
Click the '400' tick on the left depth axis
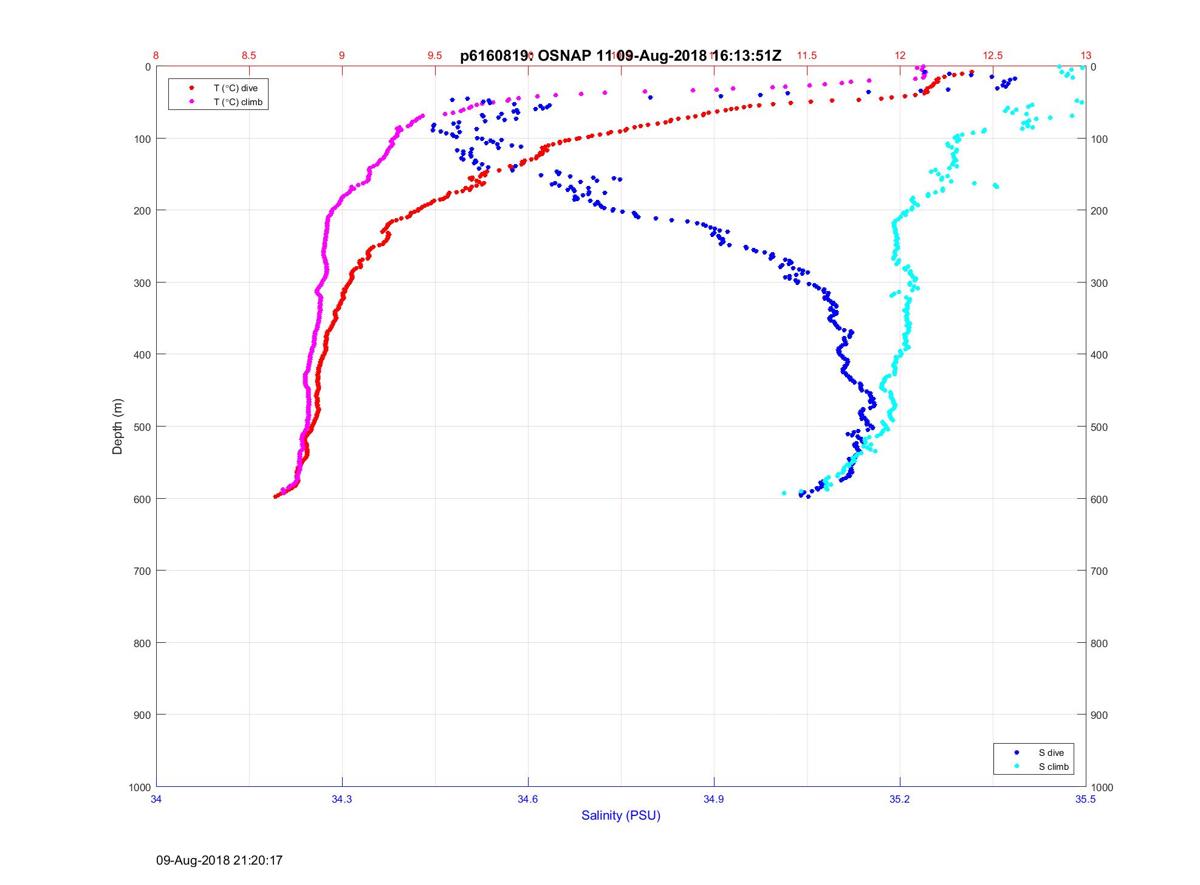[141, 355]
